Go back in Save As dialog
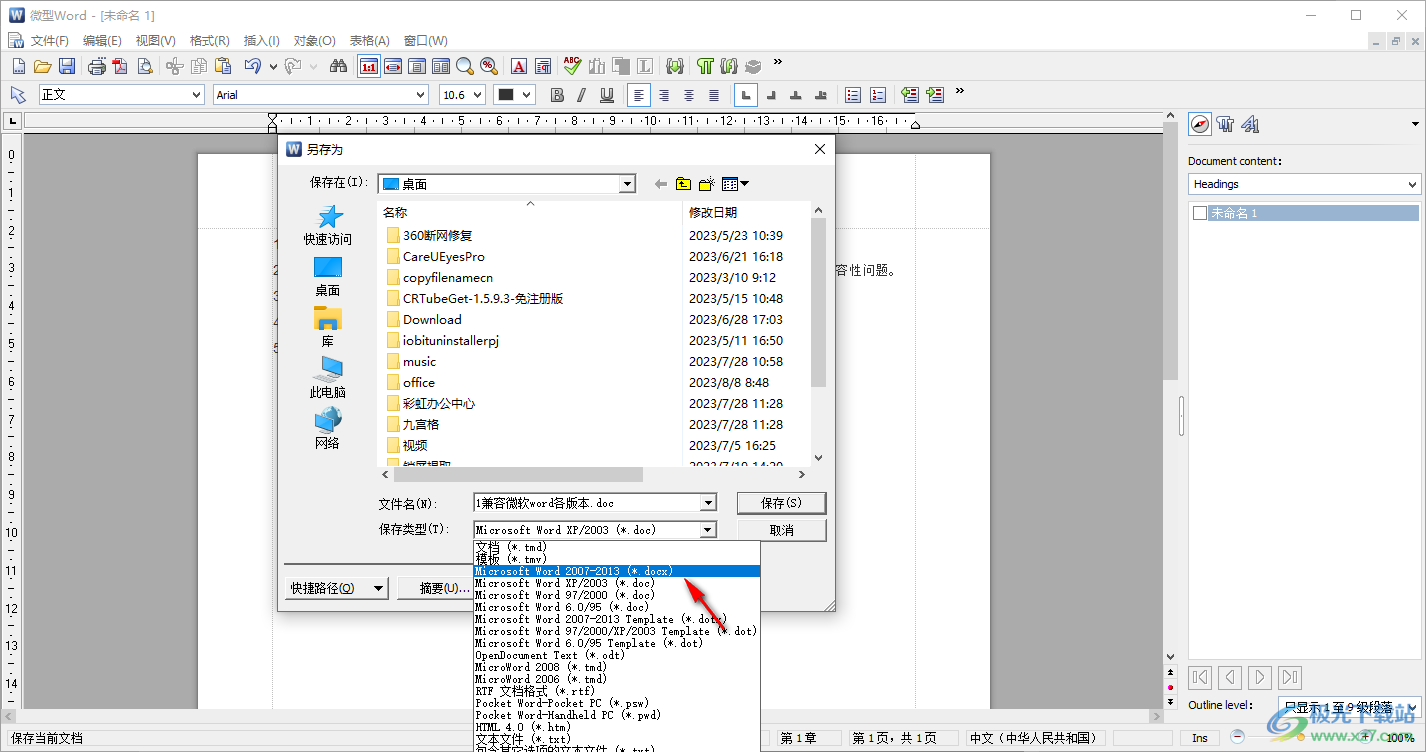The width and height of the screenshot is (1426, 752). point(660,184)
